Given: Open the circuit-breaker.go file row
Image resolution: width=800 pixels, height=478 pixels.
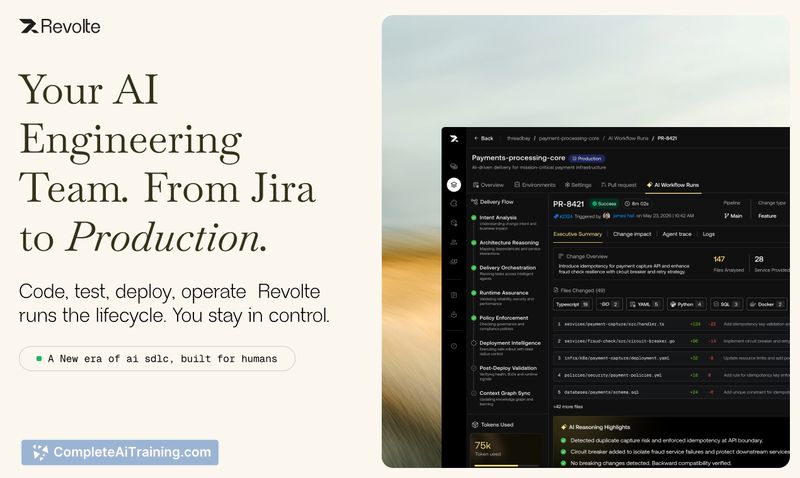Looking at the screenshot, I should tap(671, 341).
